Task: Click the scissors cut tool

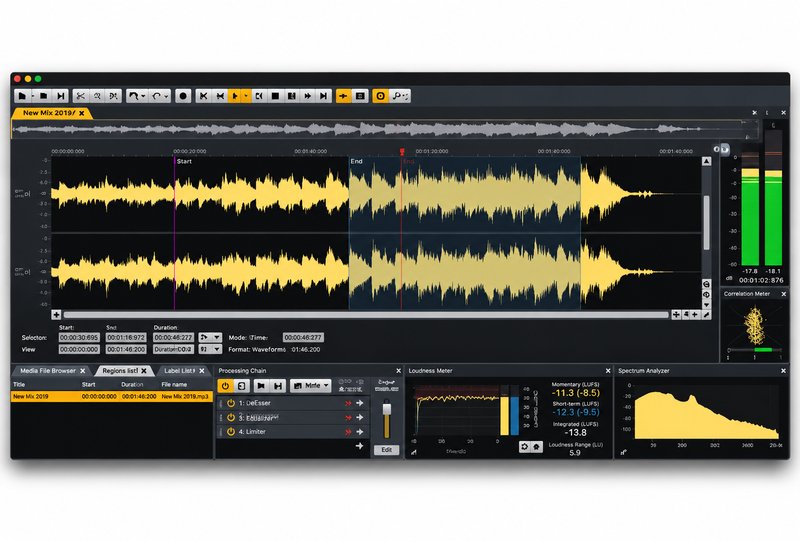Action: click(80, 95)
